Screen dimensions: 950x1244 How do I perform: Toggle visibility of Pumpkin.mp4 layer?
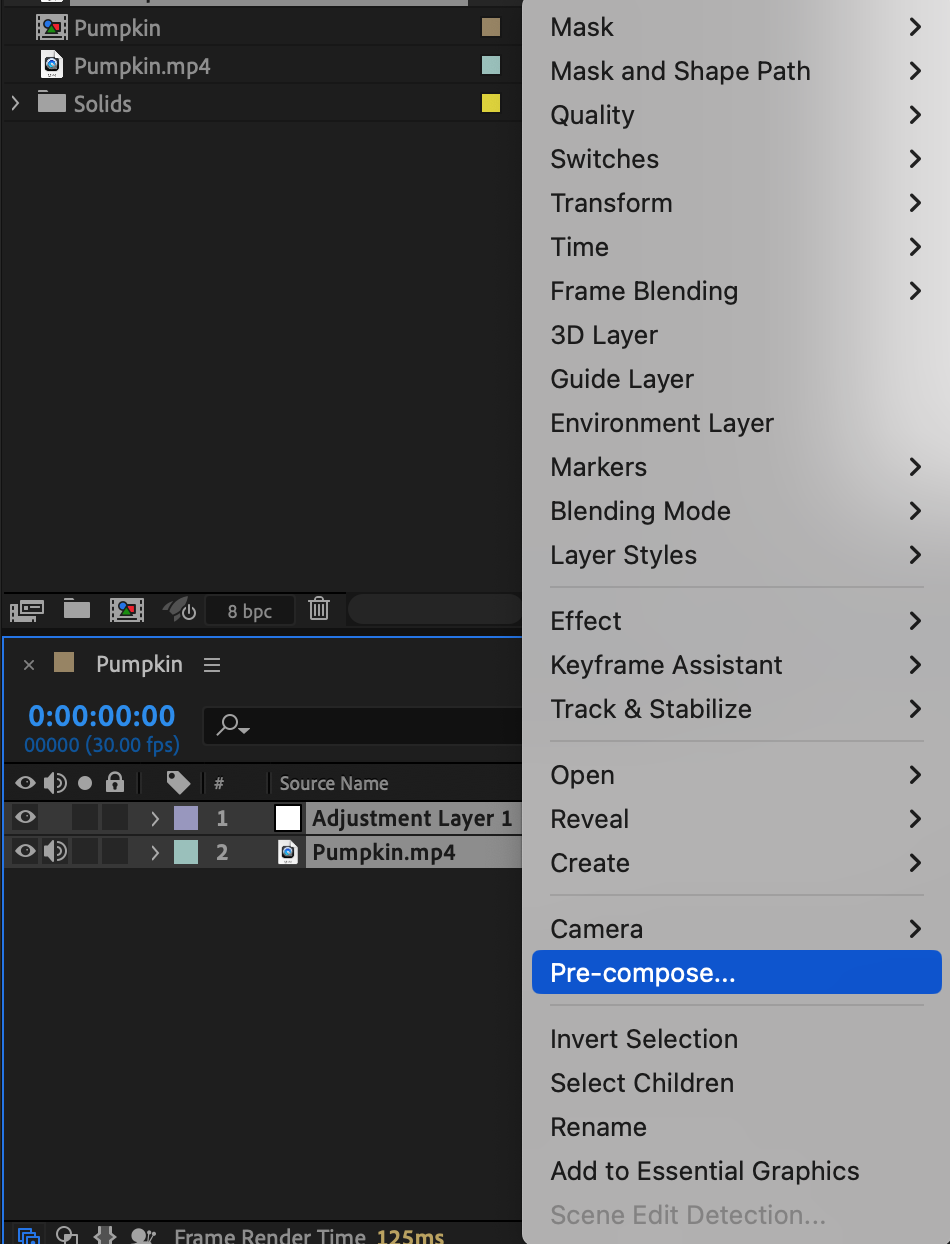click(25, 852)
